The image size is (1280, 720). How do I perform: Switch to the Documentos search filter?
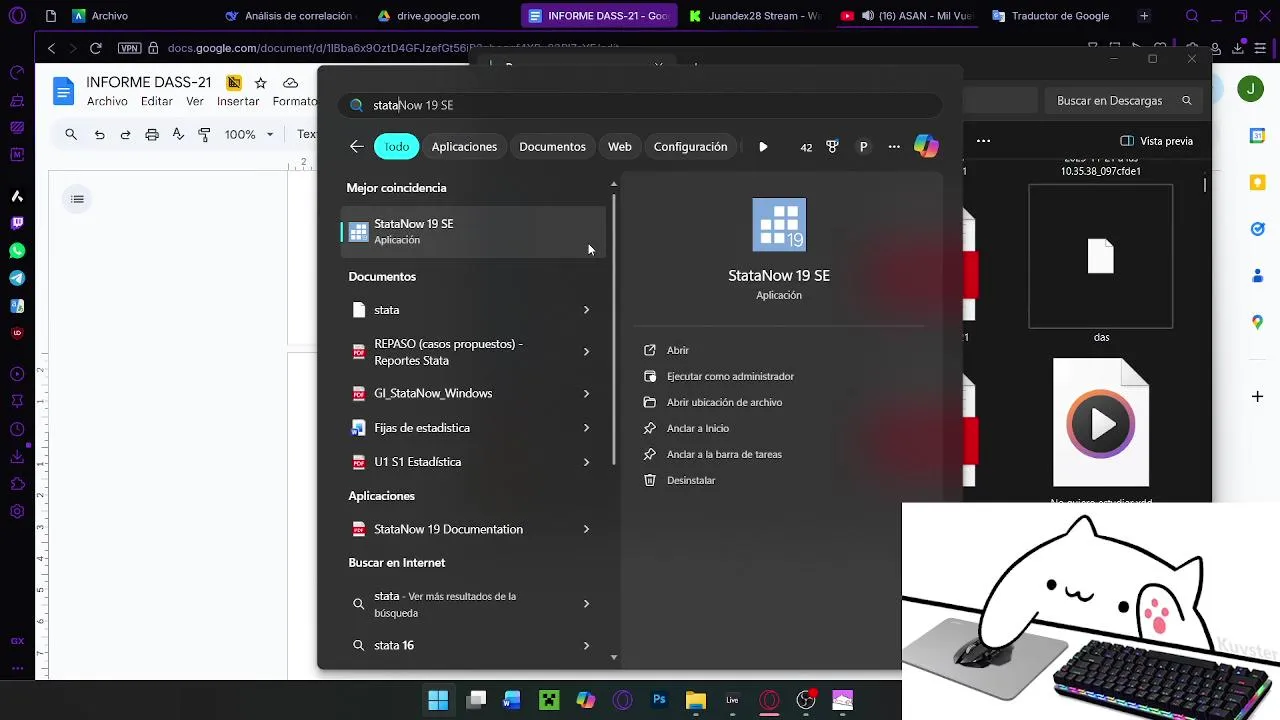pyautogui.click(x=552, y=147)
